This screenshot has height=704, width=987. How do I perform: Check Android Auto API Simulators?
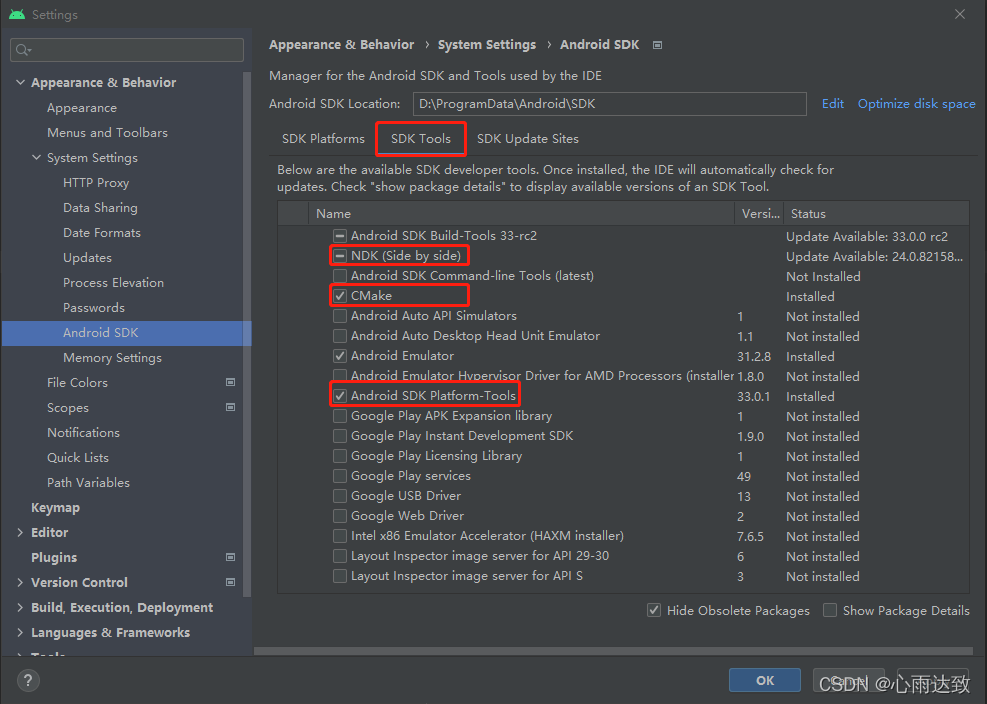click(x=340, y=315)
